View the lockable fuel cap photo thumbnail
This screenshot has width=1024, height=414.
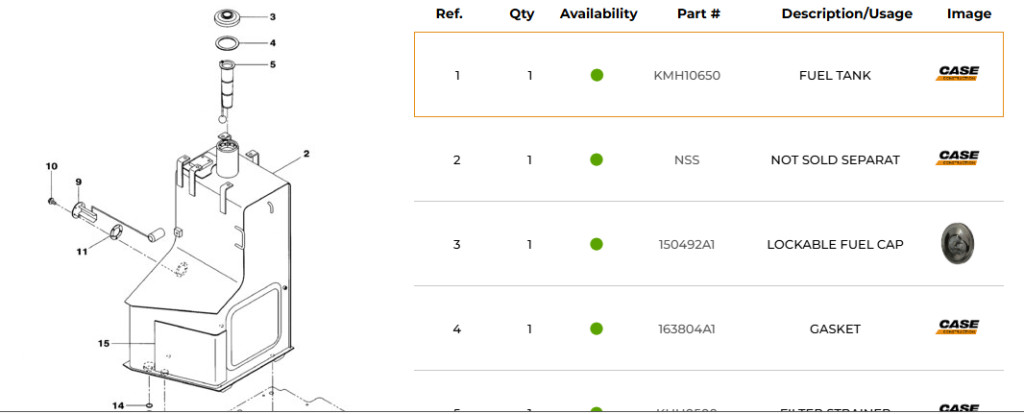click(x=957, y=244)
